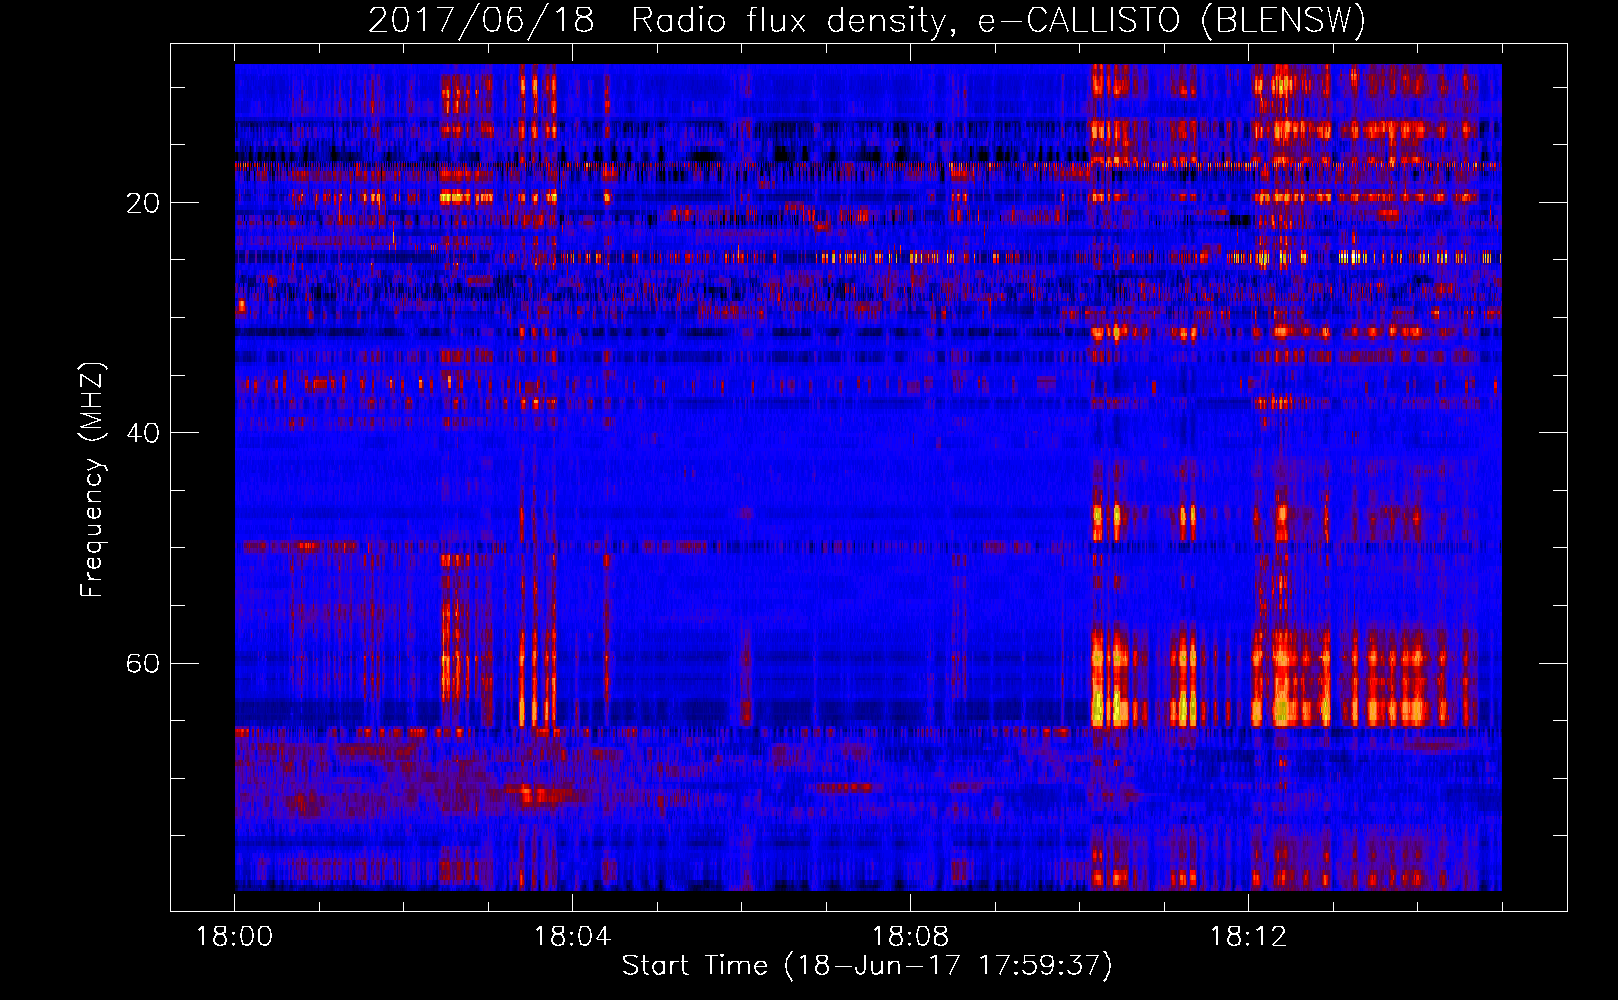Click the 40 MHz frequency tick label

click(x=143, y=433)
